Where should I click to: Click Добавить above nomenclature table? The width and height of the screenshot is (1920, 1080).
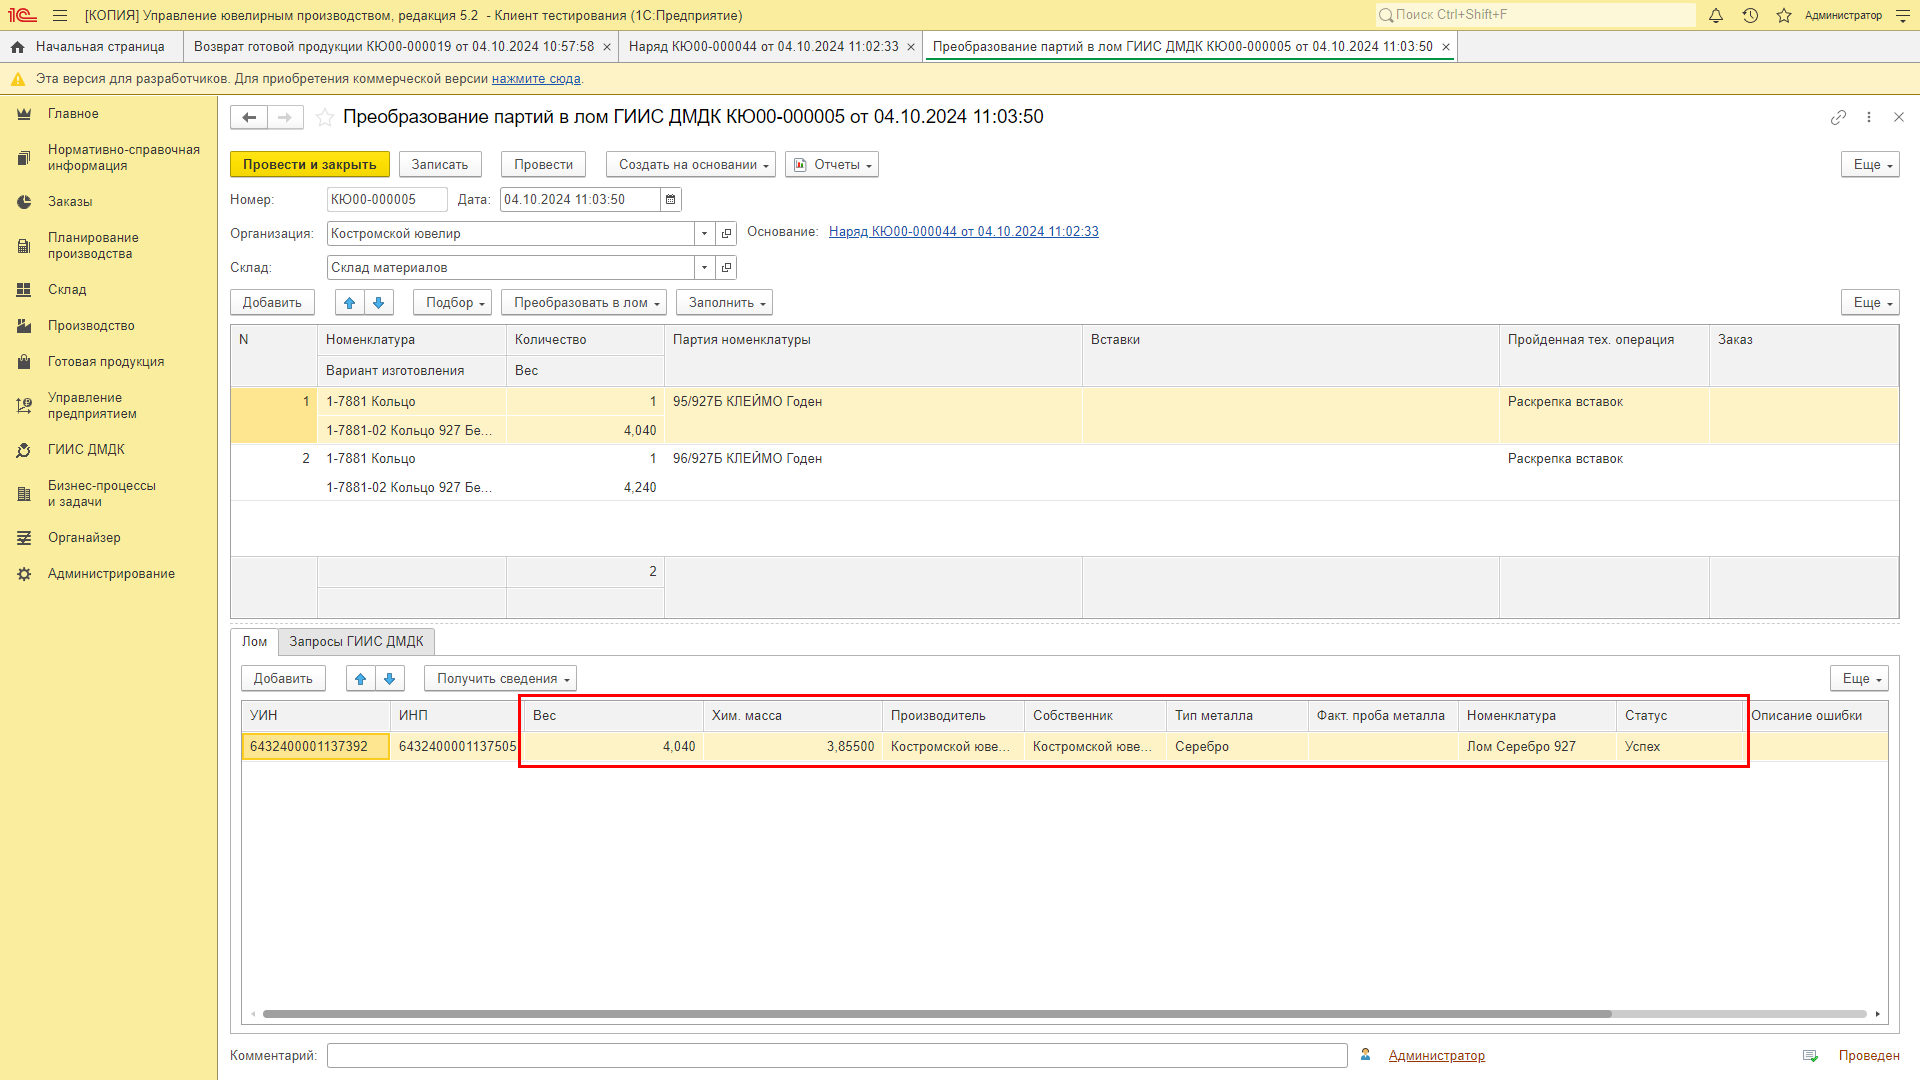point(272,303)
